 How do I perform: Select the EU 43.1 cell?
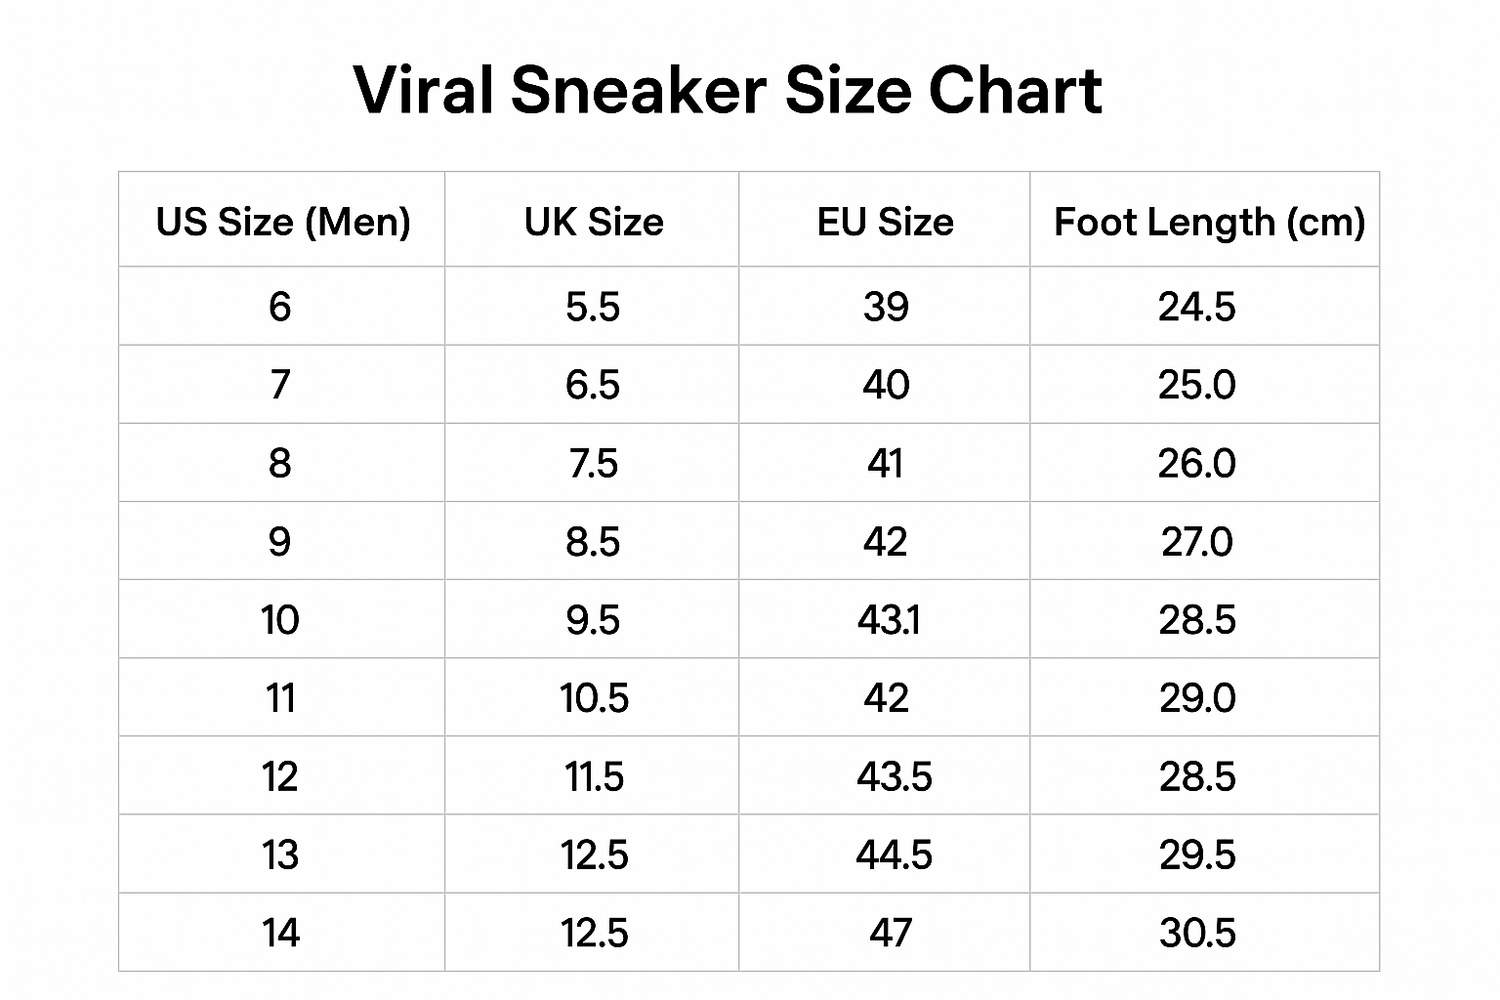point(888,620)
